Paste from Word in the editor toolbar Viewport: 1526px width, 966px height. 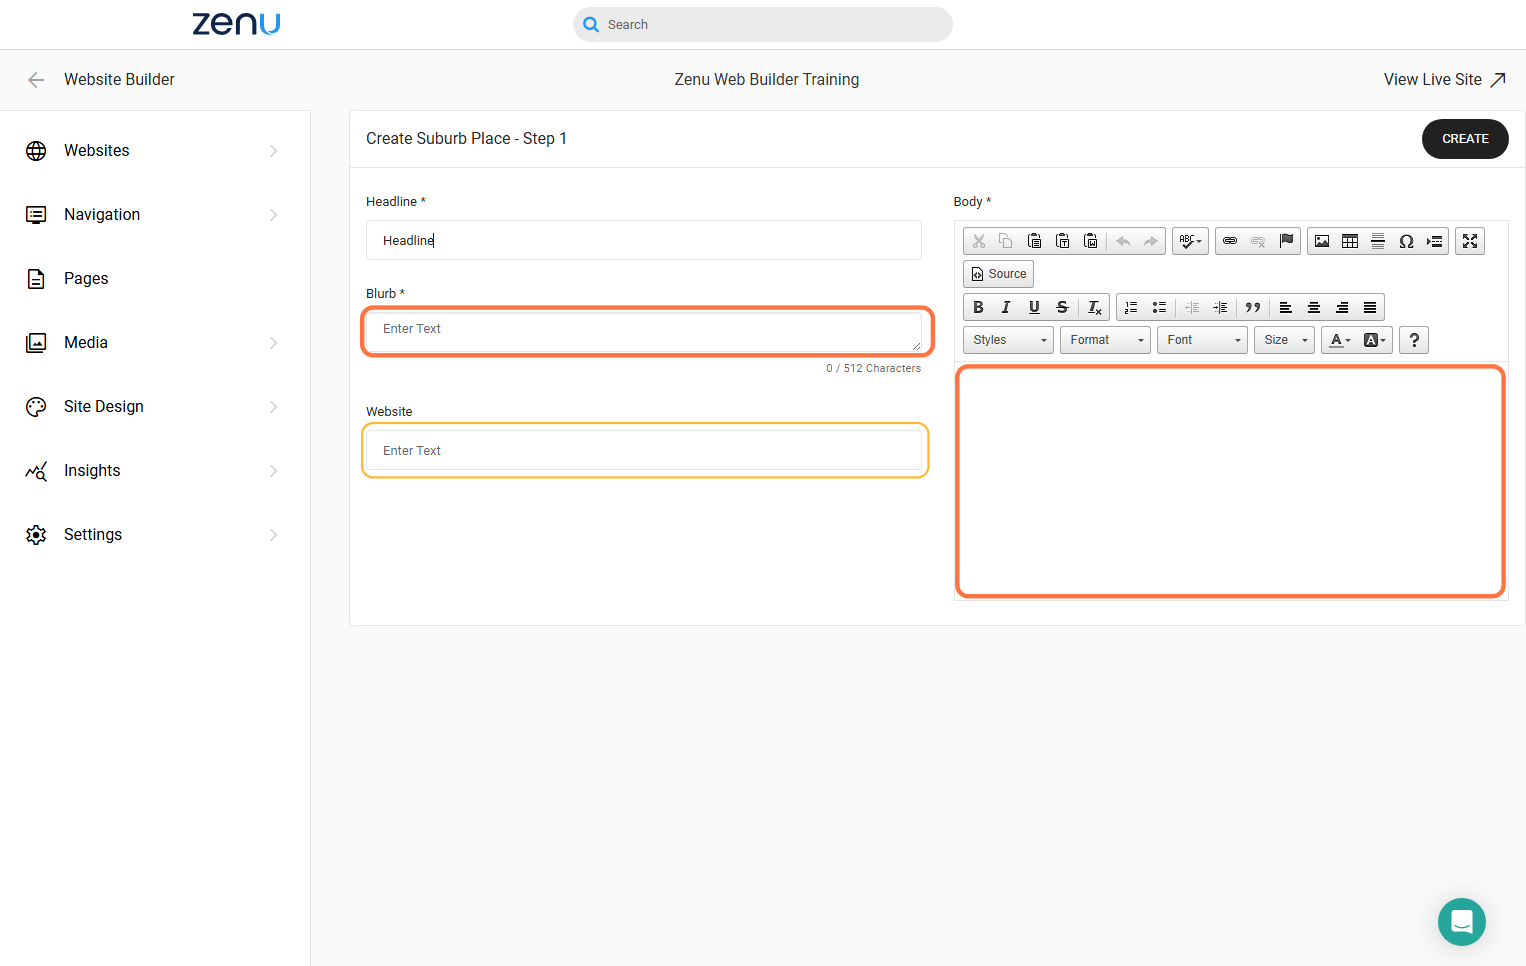click(x=1091, y=241)
